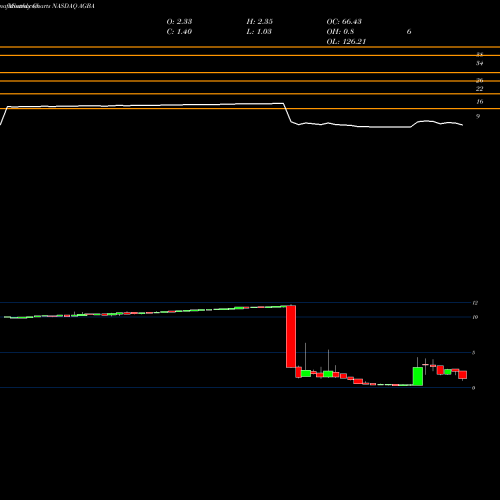
Task: Select the large green rebound candlestick
Action: coord(418,376)
